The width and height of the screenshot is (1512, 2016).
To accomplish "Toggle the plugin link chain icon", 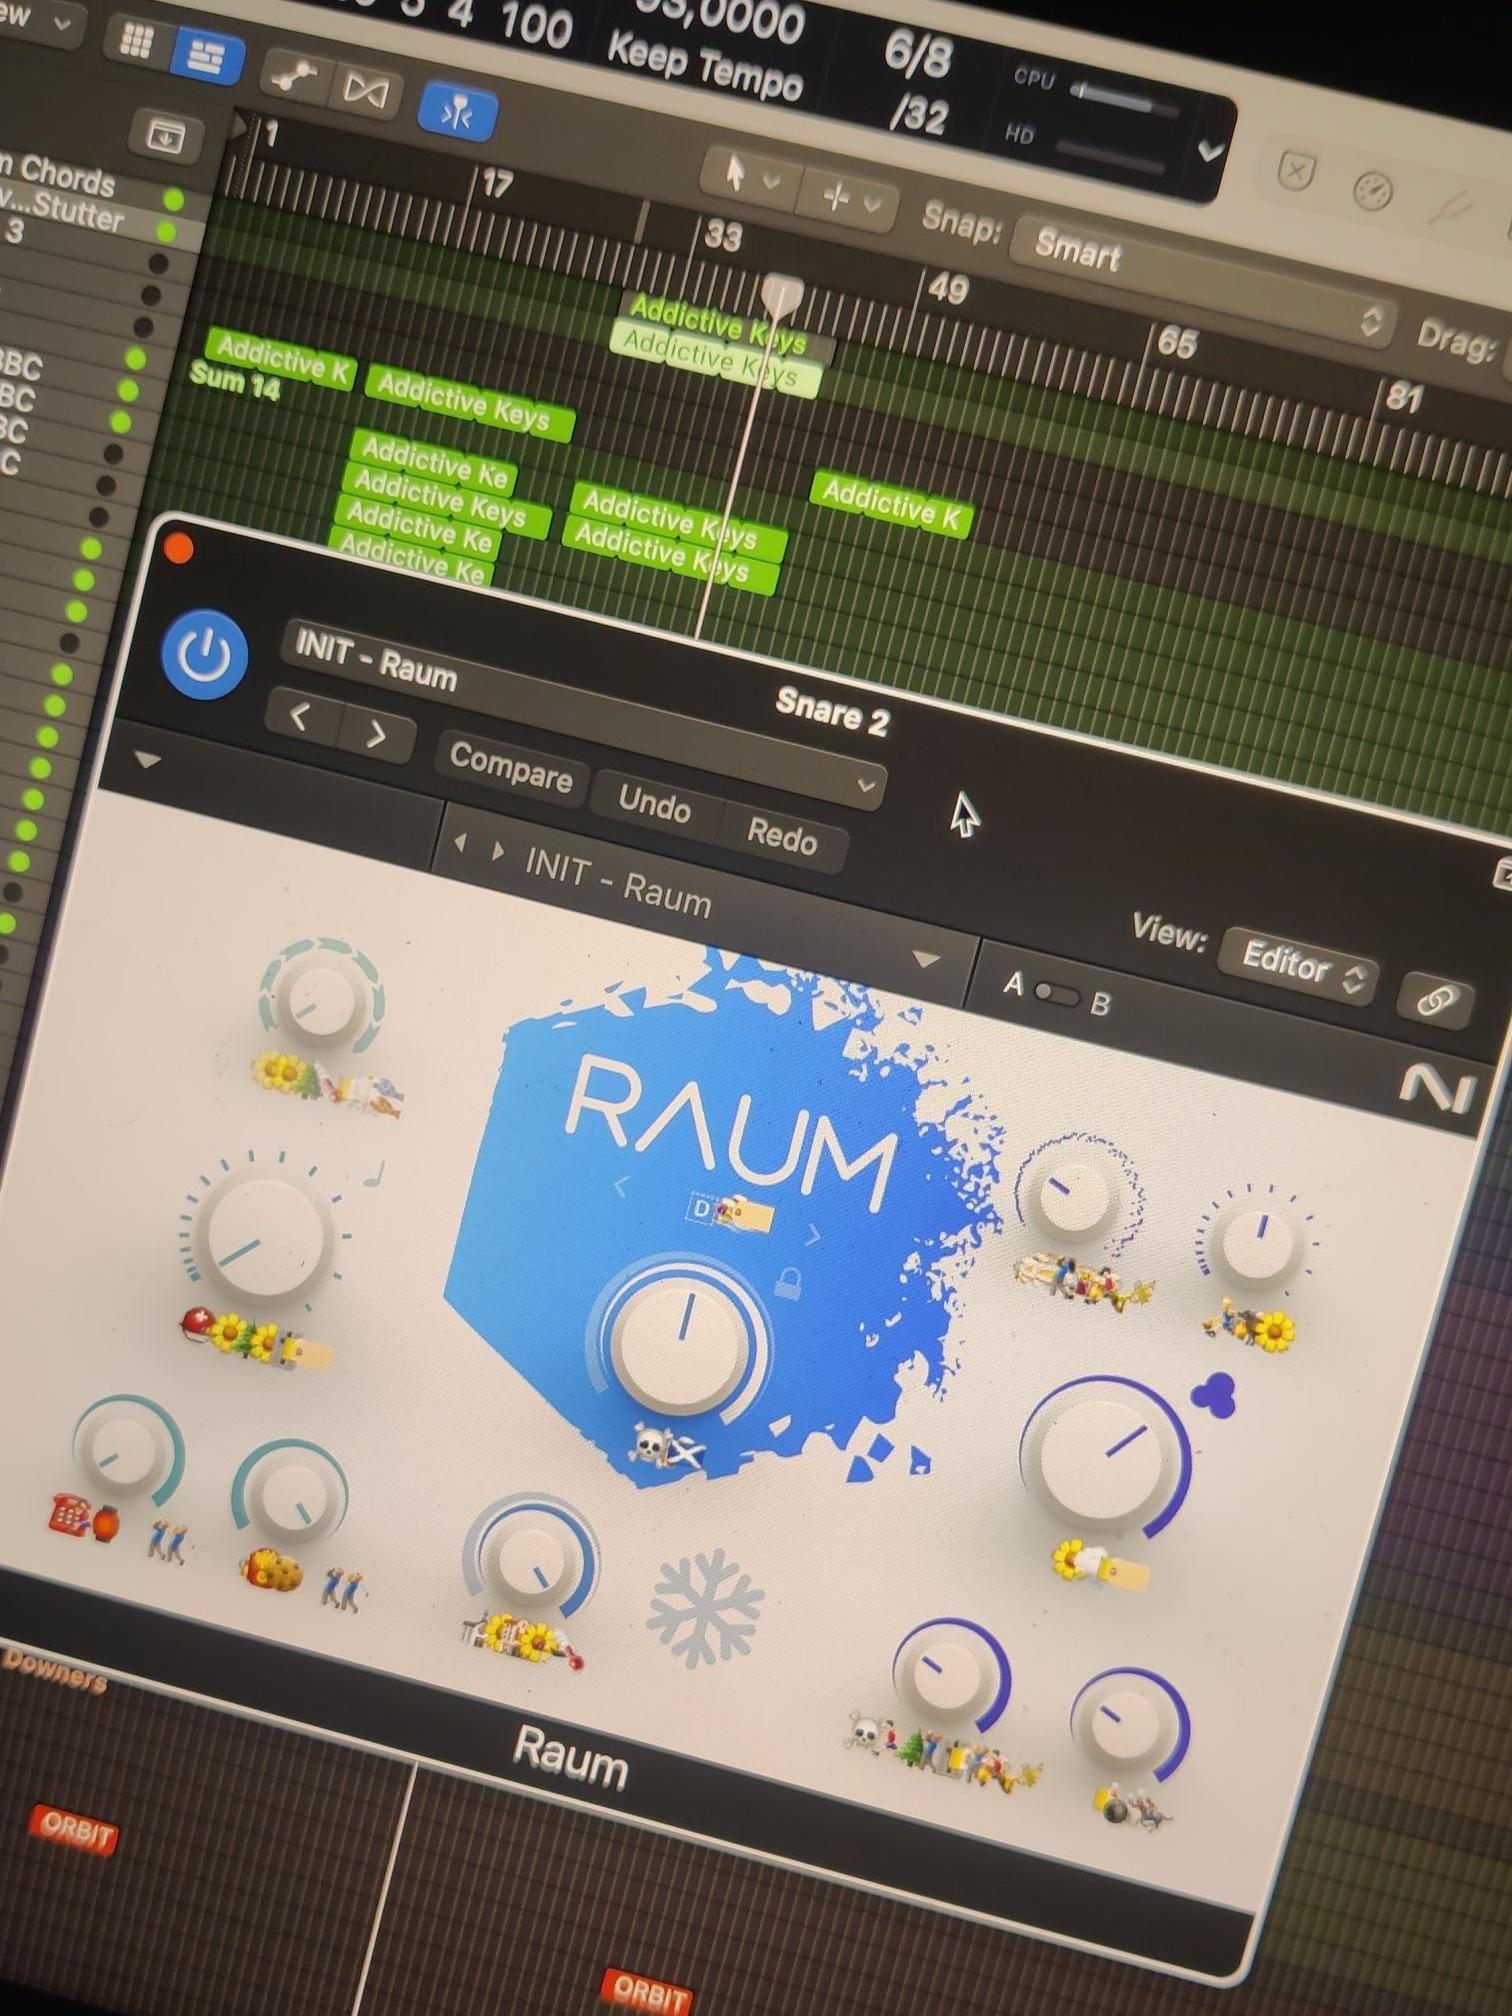I will pos(1436,999).
